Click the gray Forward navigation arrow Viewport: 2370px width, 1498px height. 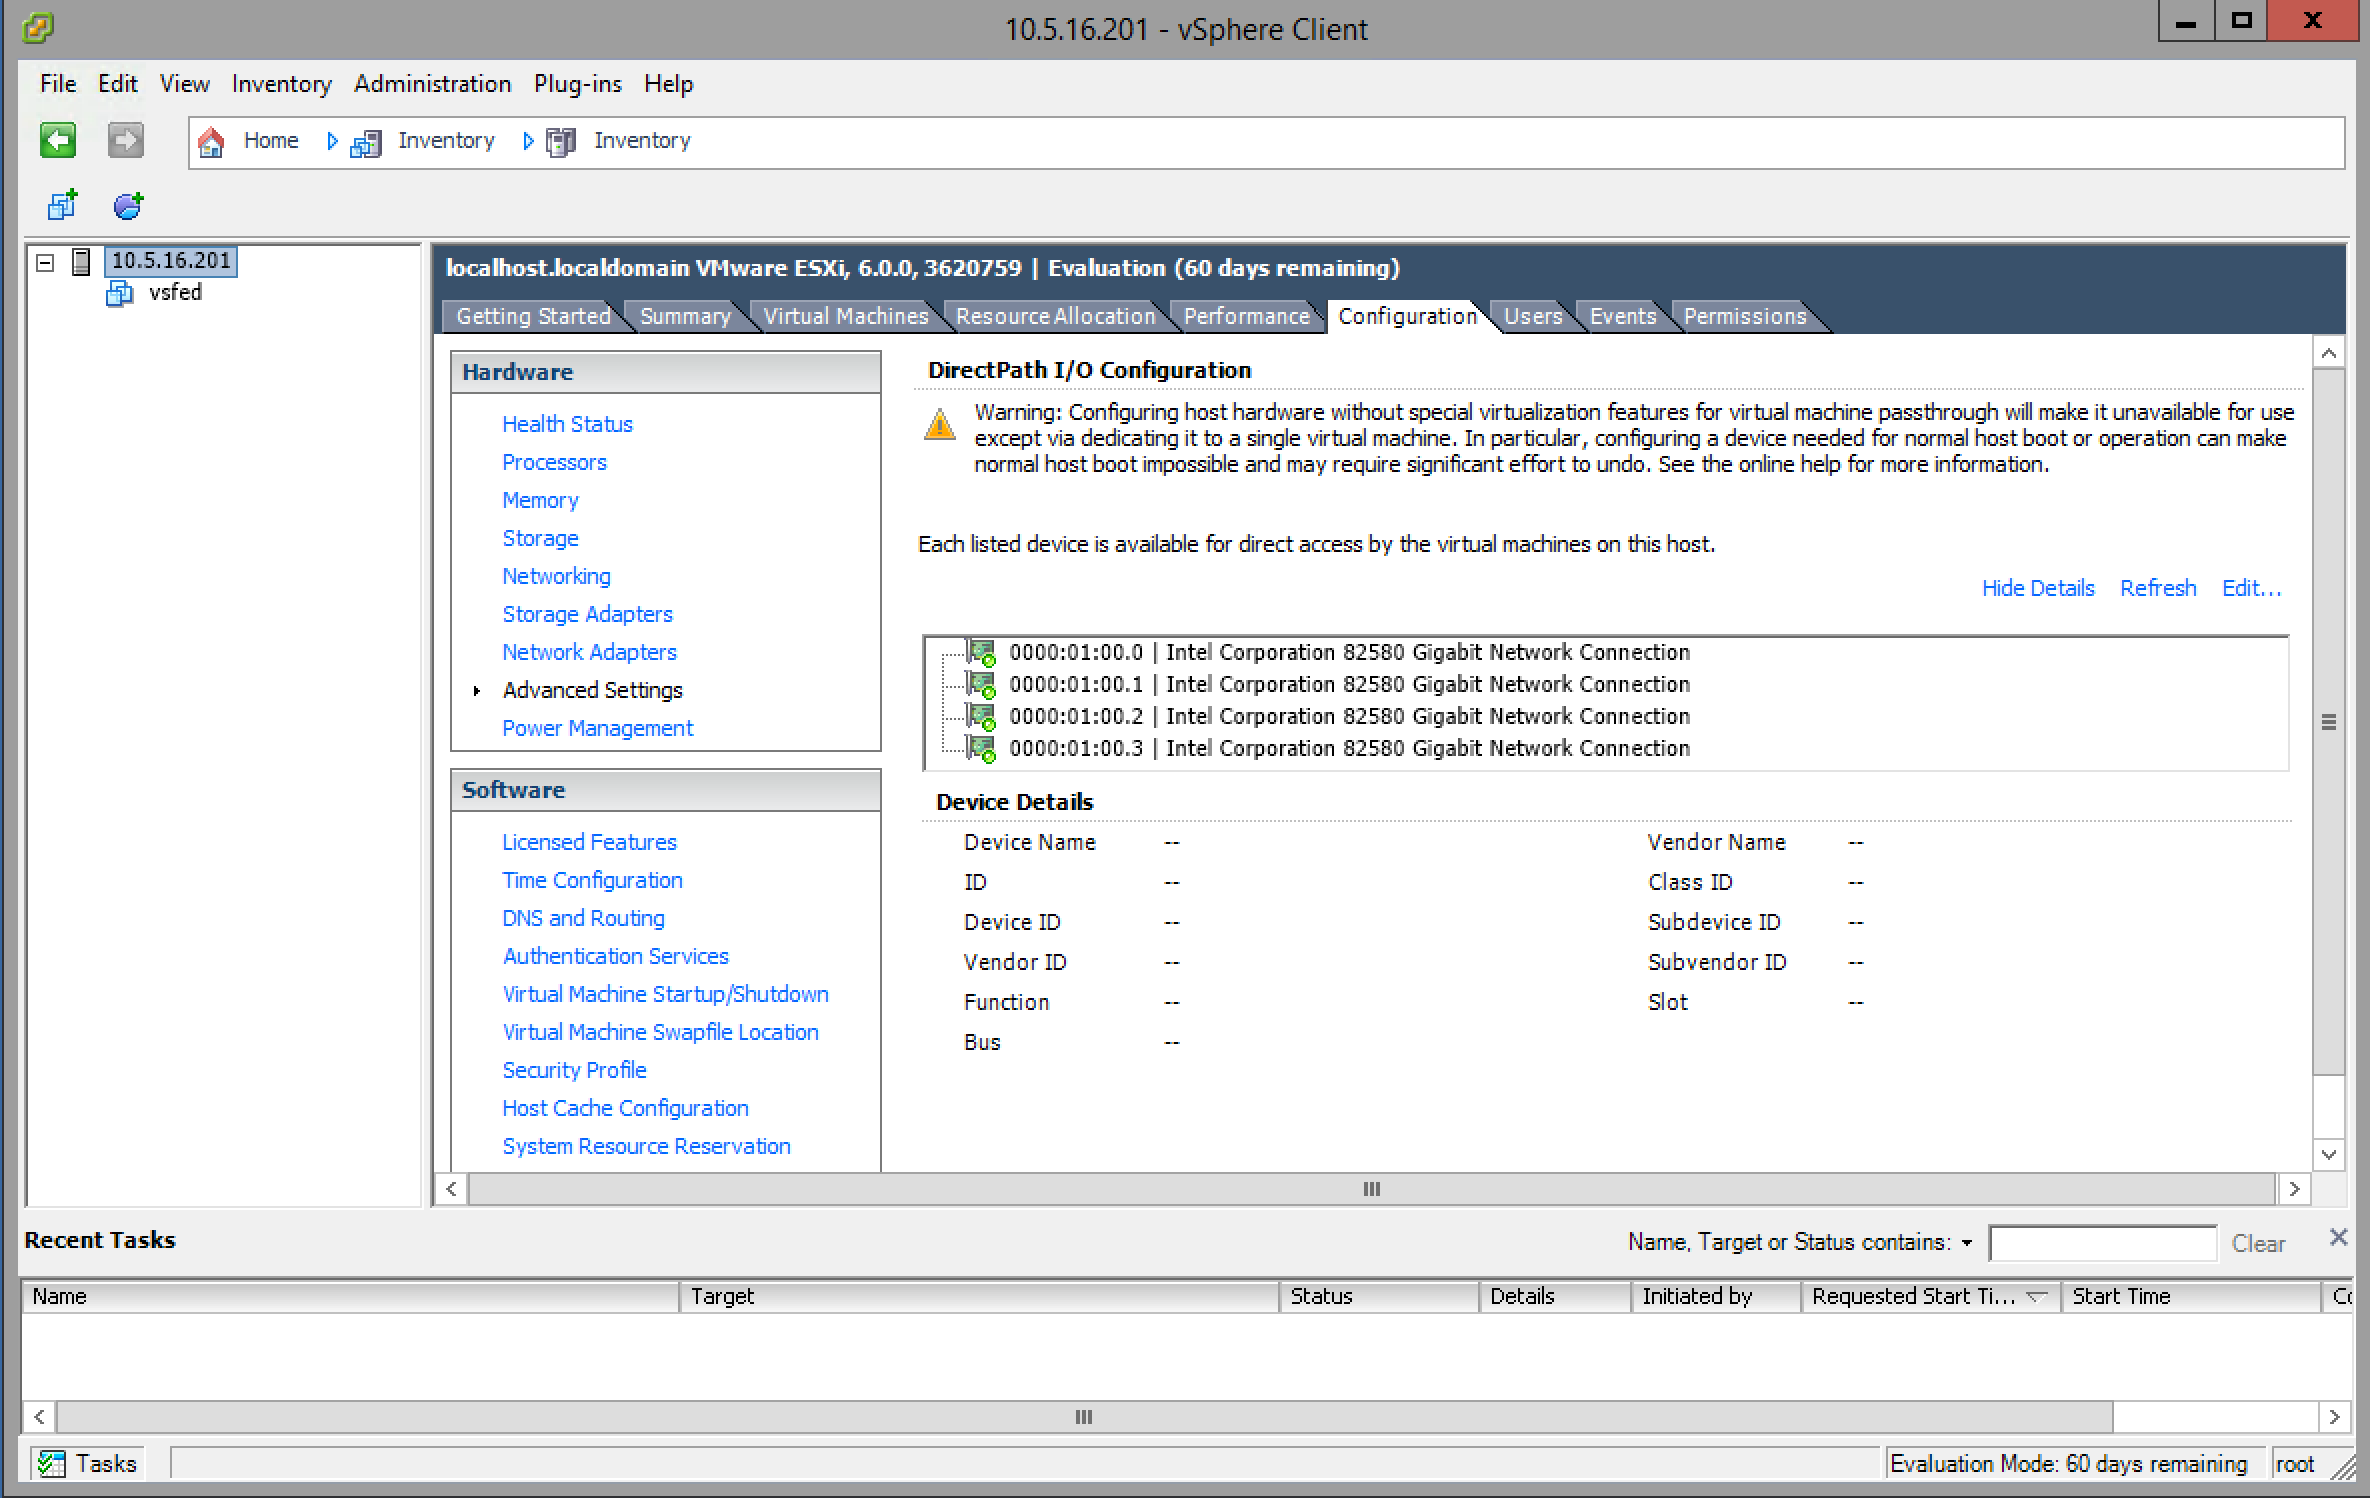point(125,140)
